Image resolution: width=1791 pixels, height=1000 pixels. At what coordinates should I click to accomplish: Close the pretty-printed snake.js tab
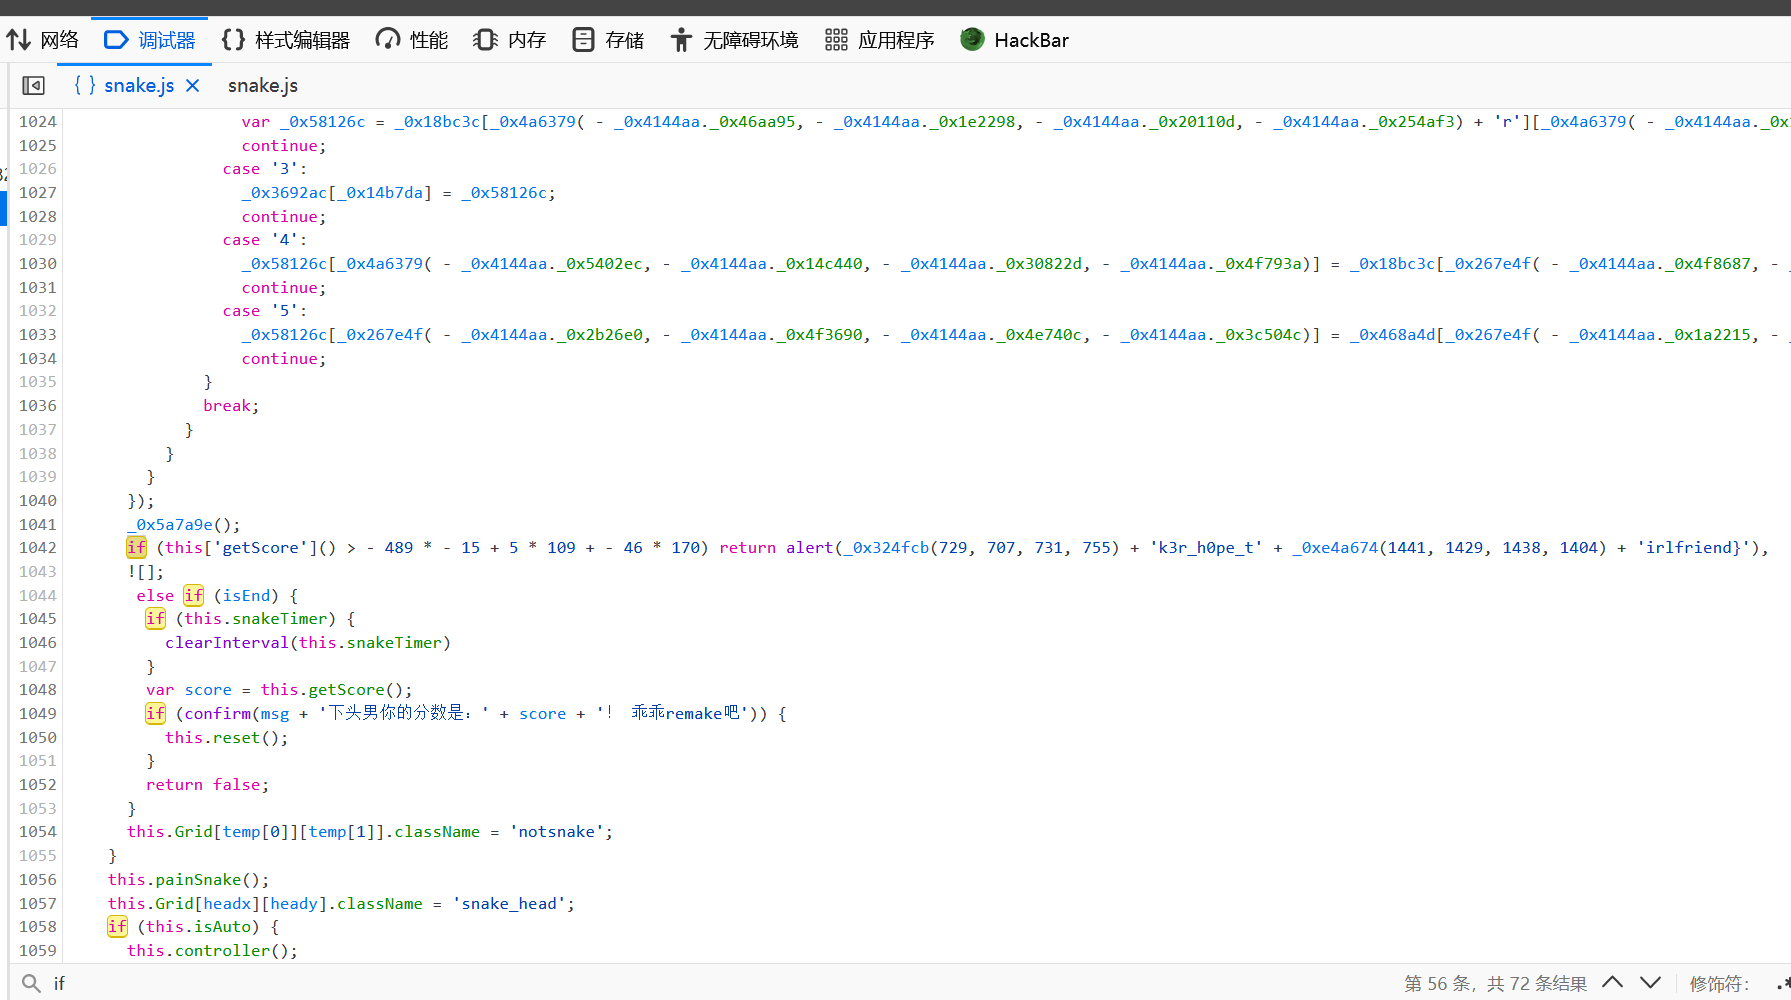(x=193, y=86)
